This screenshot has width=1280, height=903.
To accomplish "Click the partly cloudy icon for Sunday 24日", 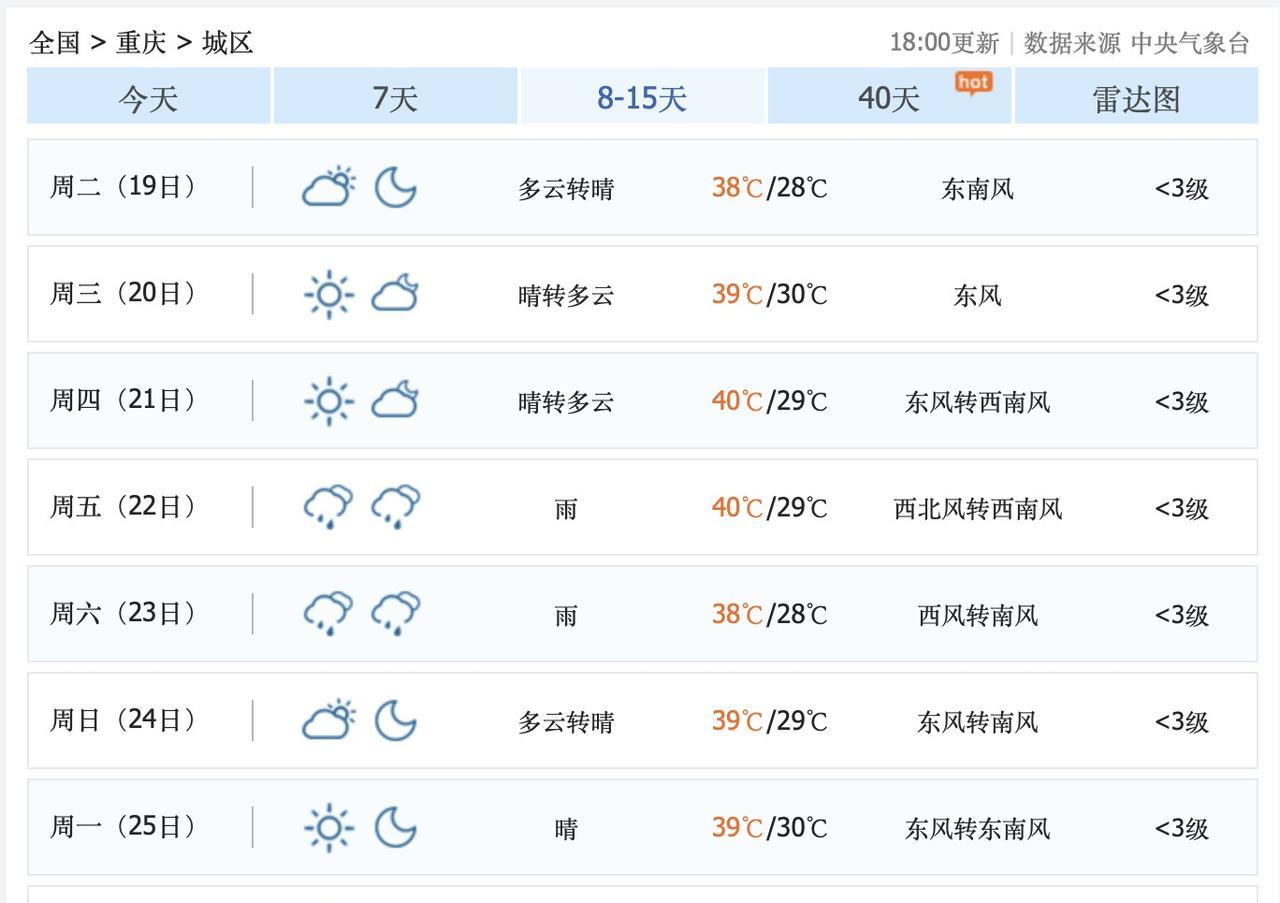I will [x=329, y=720].
